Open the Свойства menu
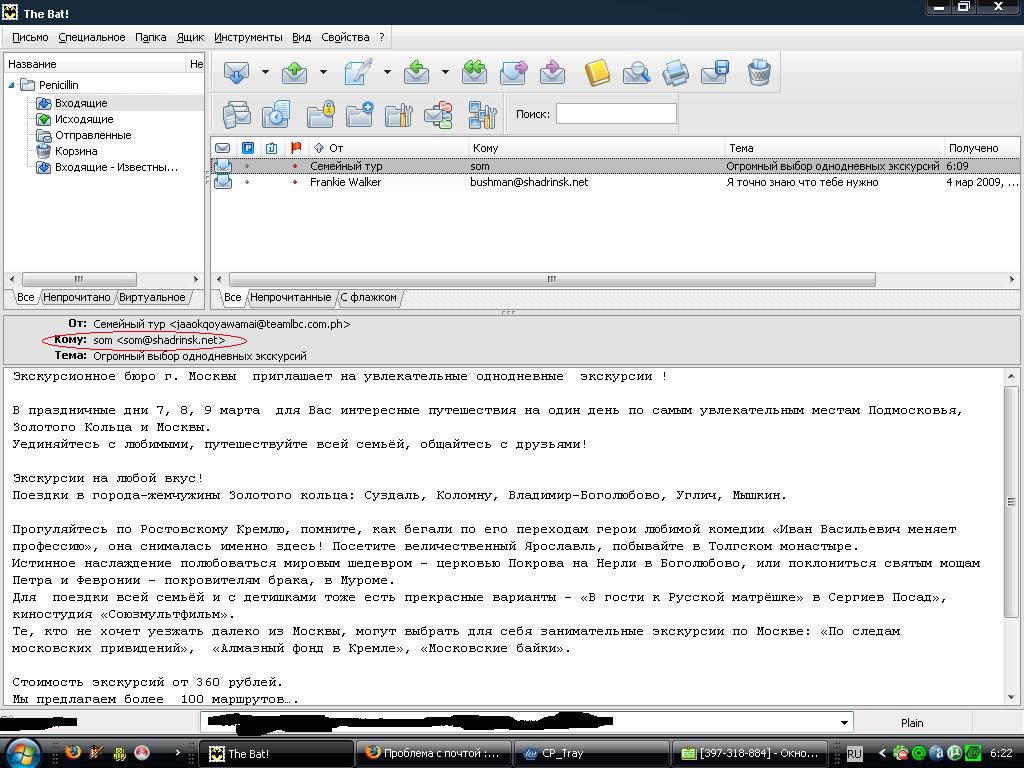The height and width of the screenshot is (768, 1024). [345, 37]
